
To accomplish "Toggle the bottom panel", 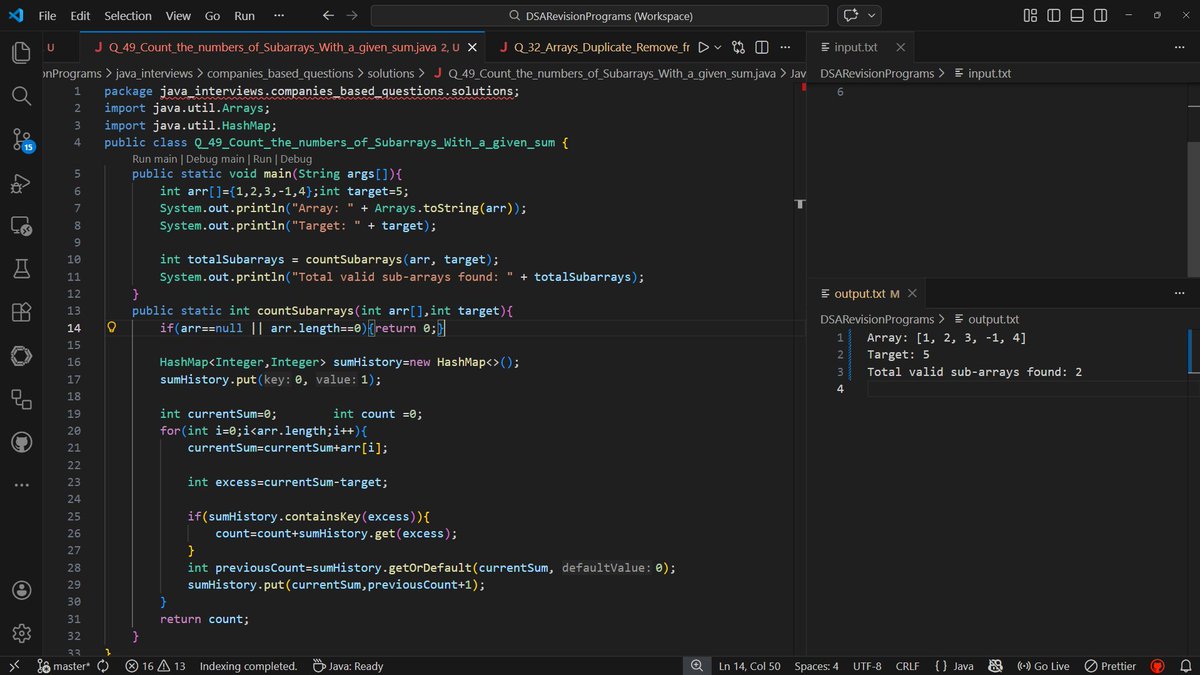I will click(x=1077, y=16).
